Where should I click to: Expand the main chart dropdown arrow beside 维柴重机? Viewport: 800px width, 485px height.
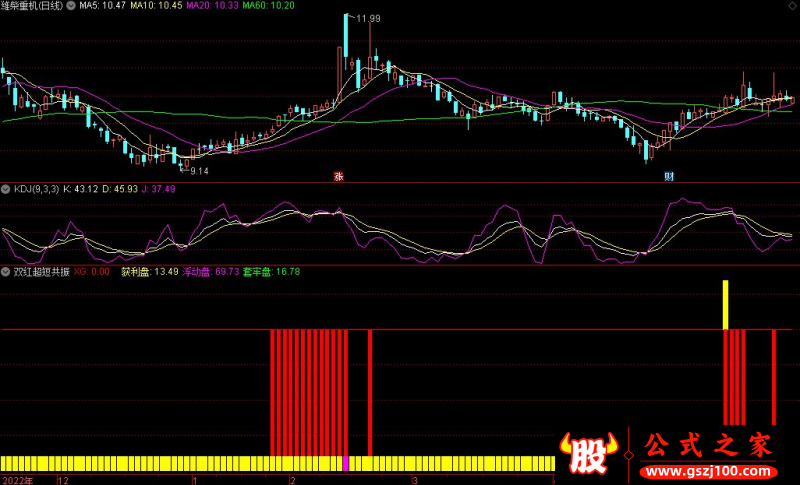click(x=71, y=6)
